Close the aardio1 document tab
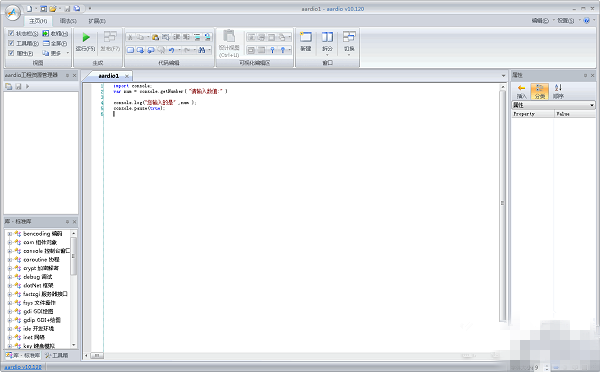600x372 pixels. (127, 76)
